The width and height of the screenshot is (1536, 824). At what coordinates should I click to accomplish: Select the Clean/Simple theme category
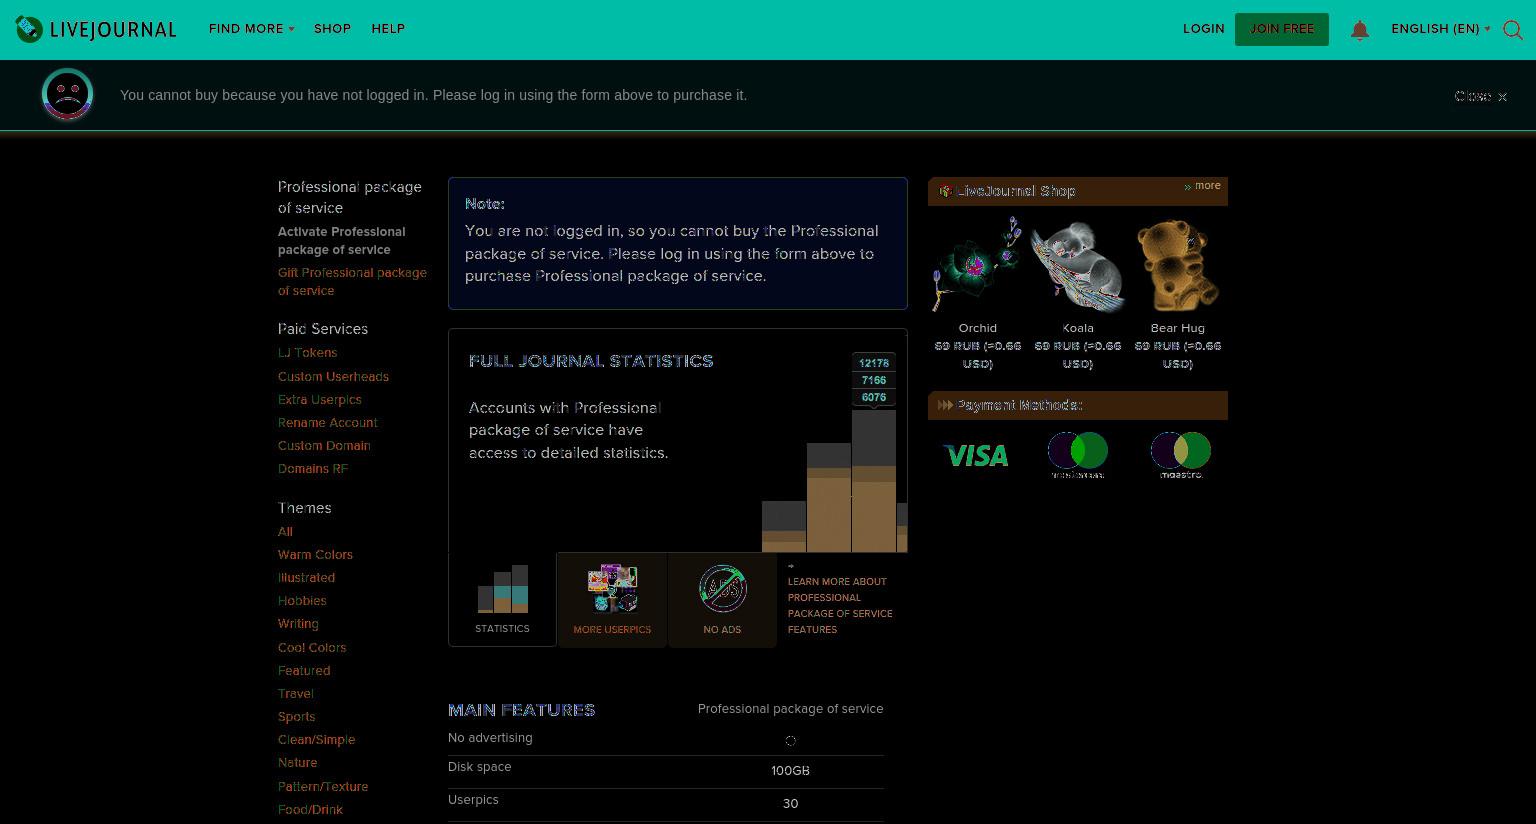(316, 740)
